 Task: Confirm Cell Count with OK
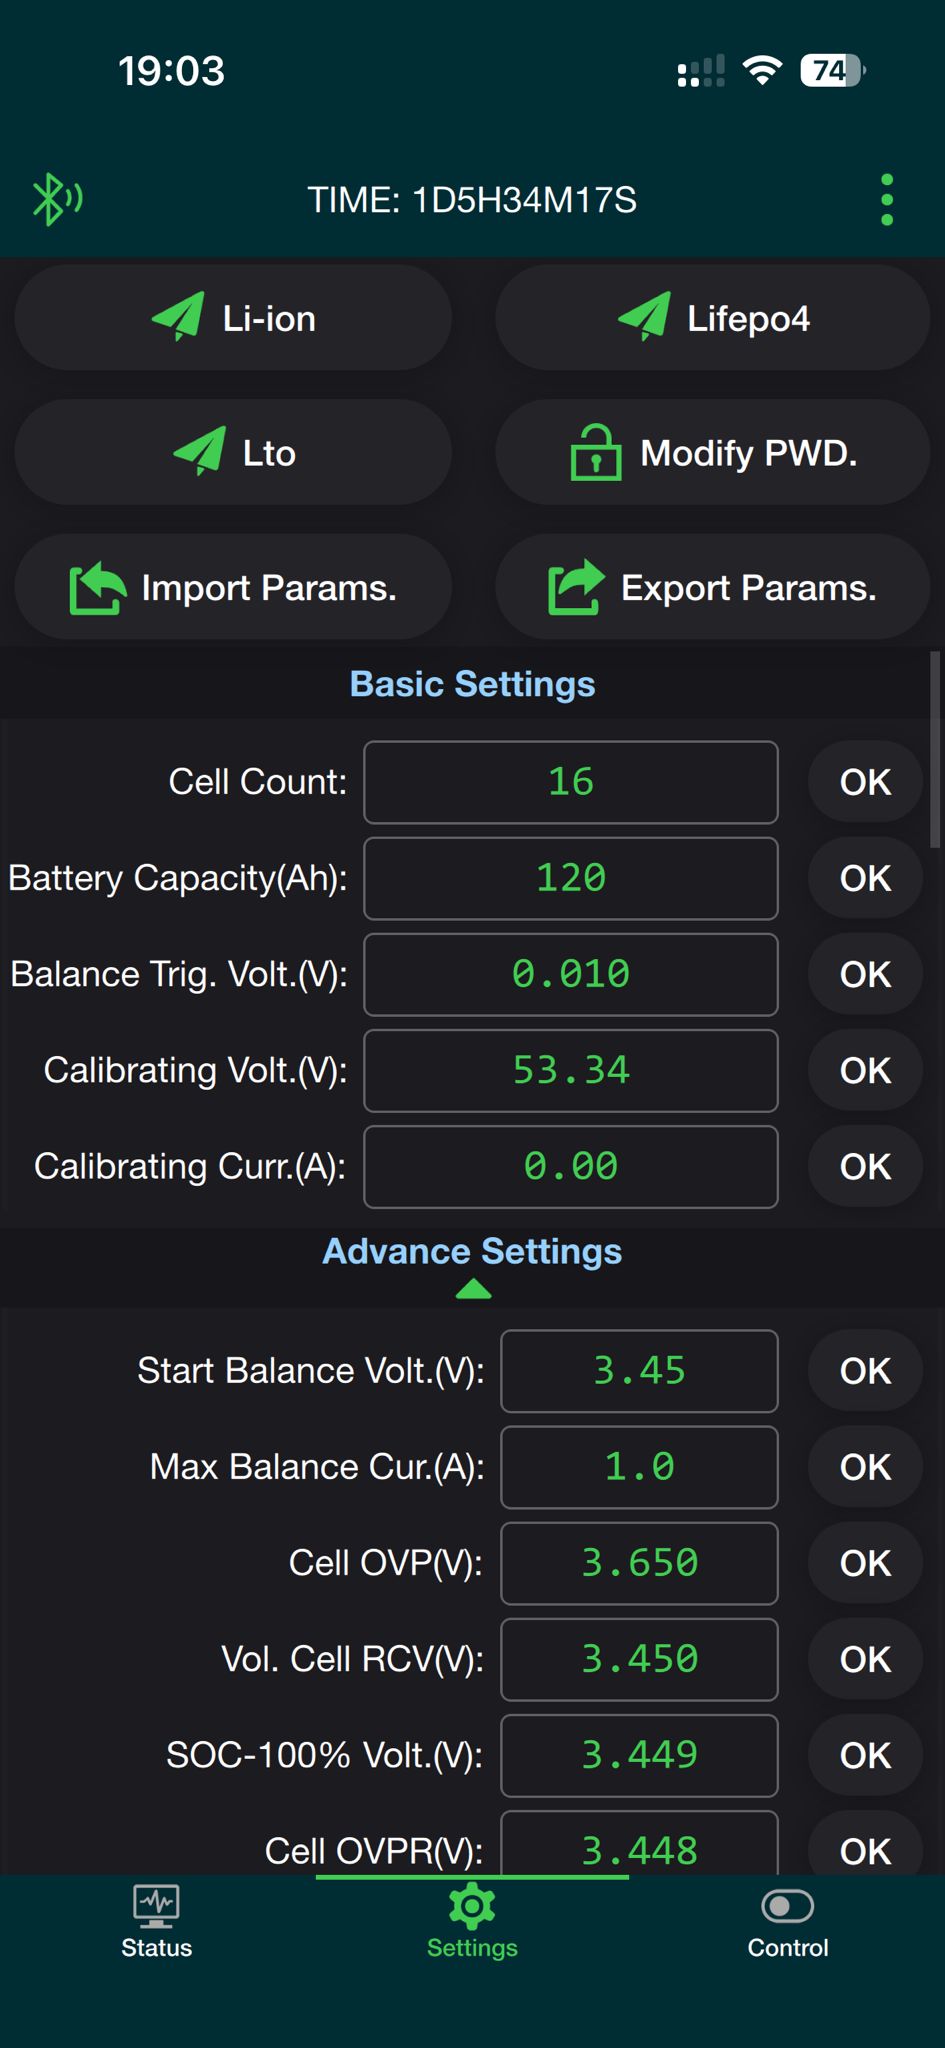(865, 782)
